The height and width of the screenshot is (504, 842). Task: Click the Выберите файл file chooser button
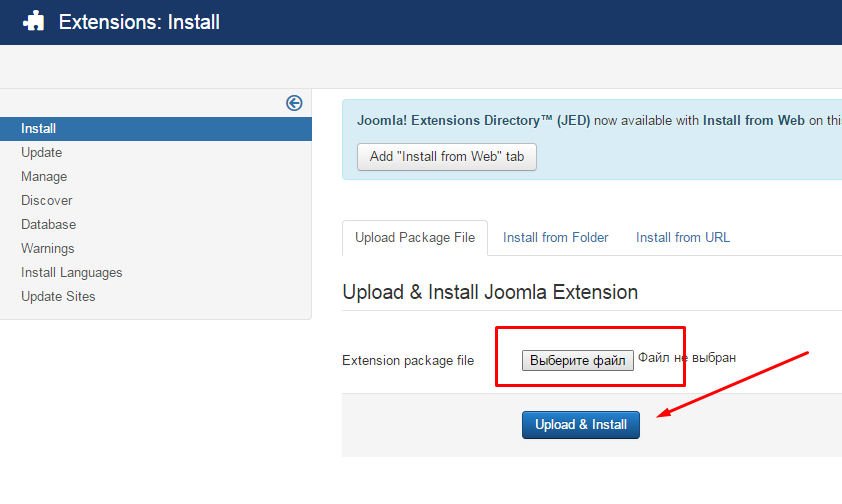click(x=577, y=360)
